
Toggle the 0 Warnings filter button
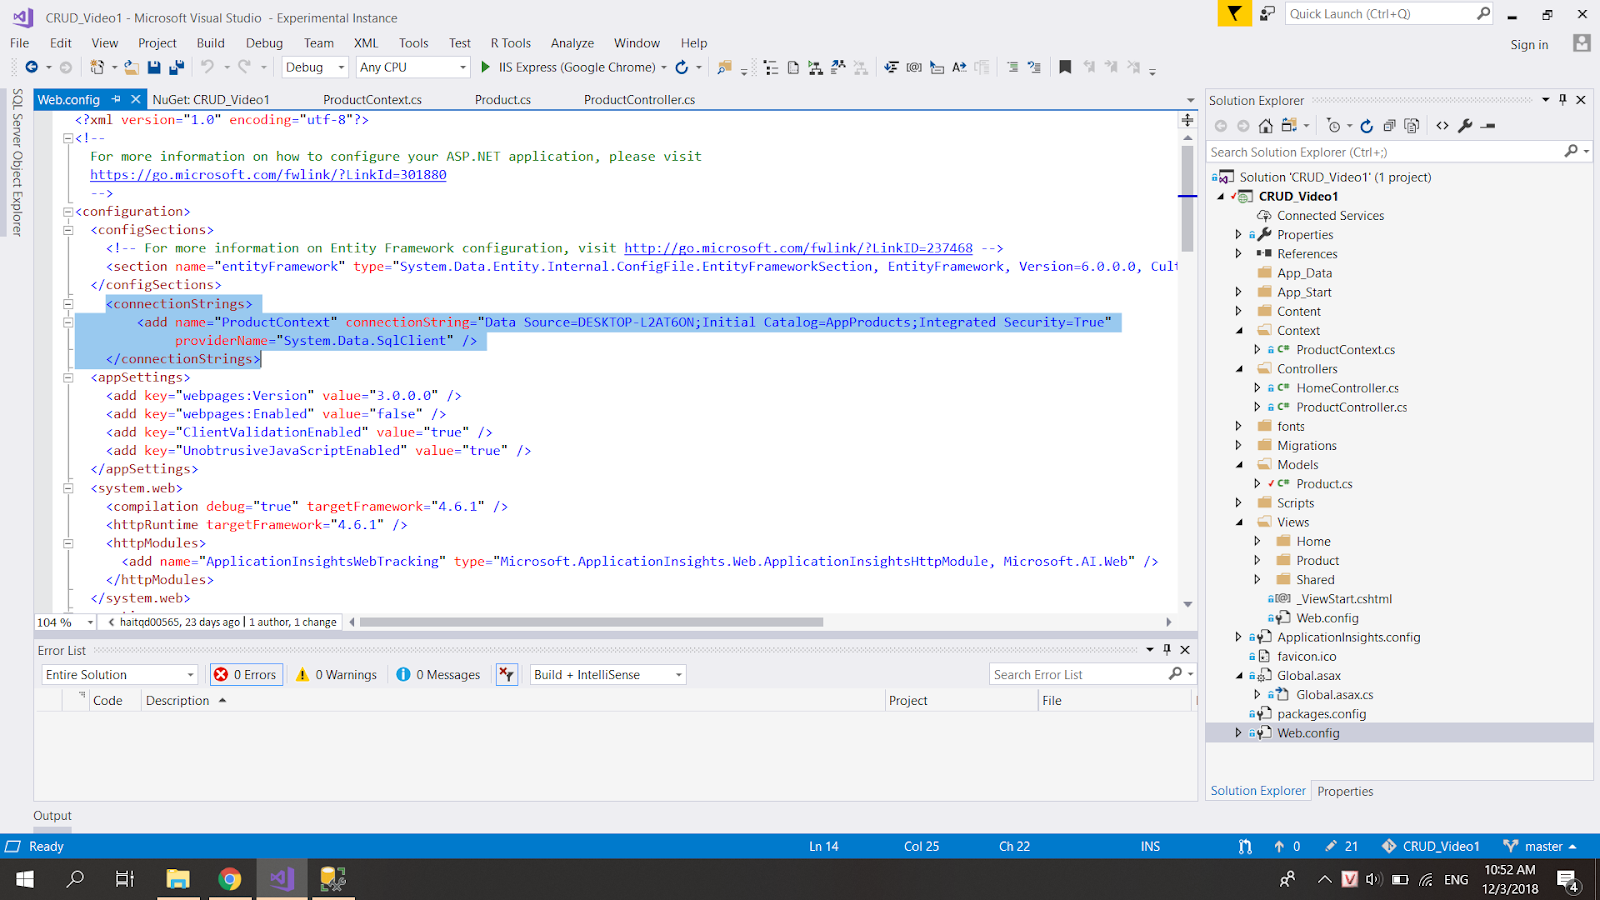(336, 674)
